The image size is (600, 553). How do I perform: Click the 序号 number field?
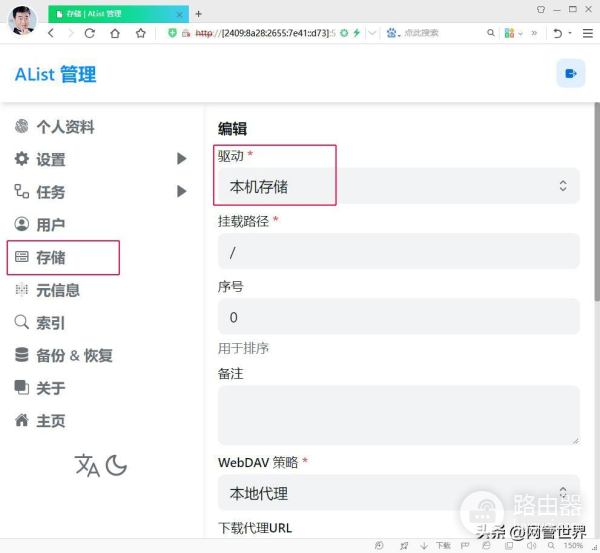(x=398, y=317)
